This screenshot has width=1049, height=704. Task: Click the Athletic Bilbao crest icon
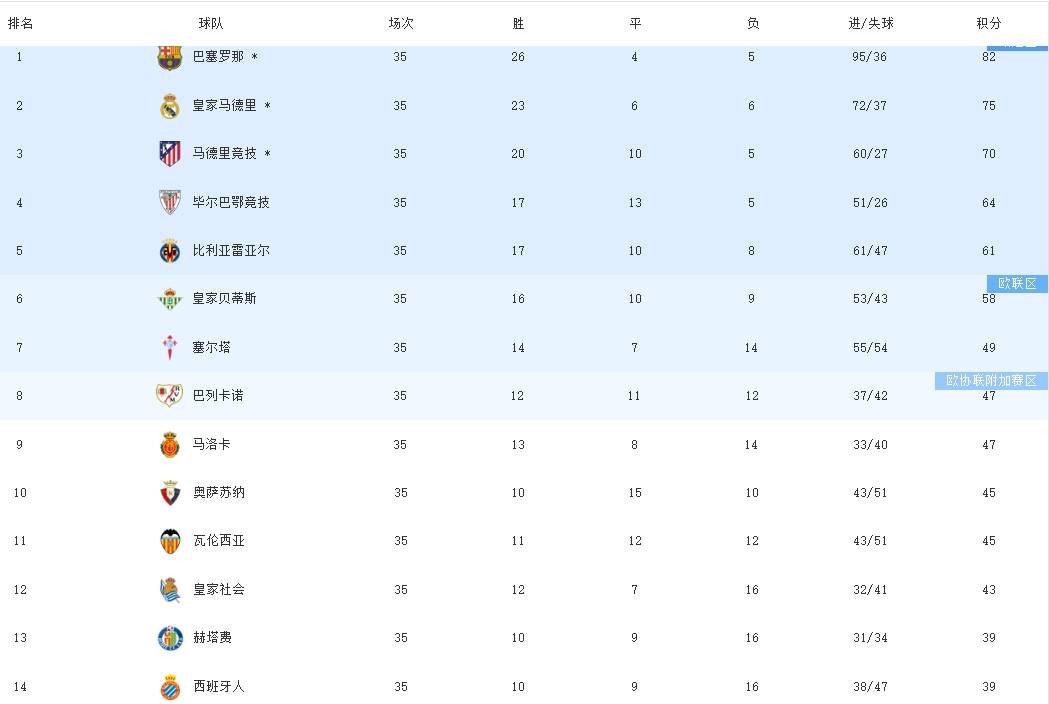tap(170, 202)
